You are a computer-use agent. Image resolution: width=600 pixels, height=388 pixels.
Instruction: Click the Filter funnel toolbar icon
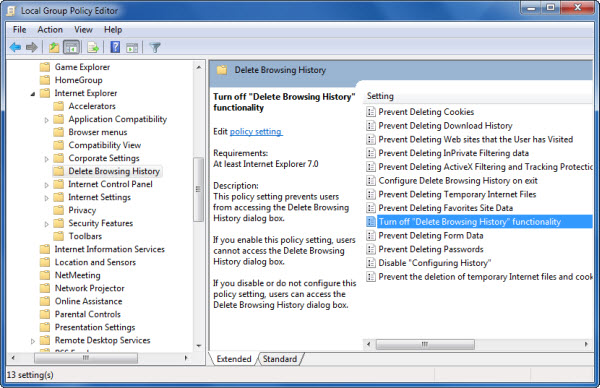click(155, 47)
